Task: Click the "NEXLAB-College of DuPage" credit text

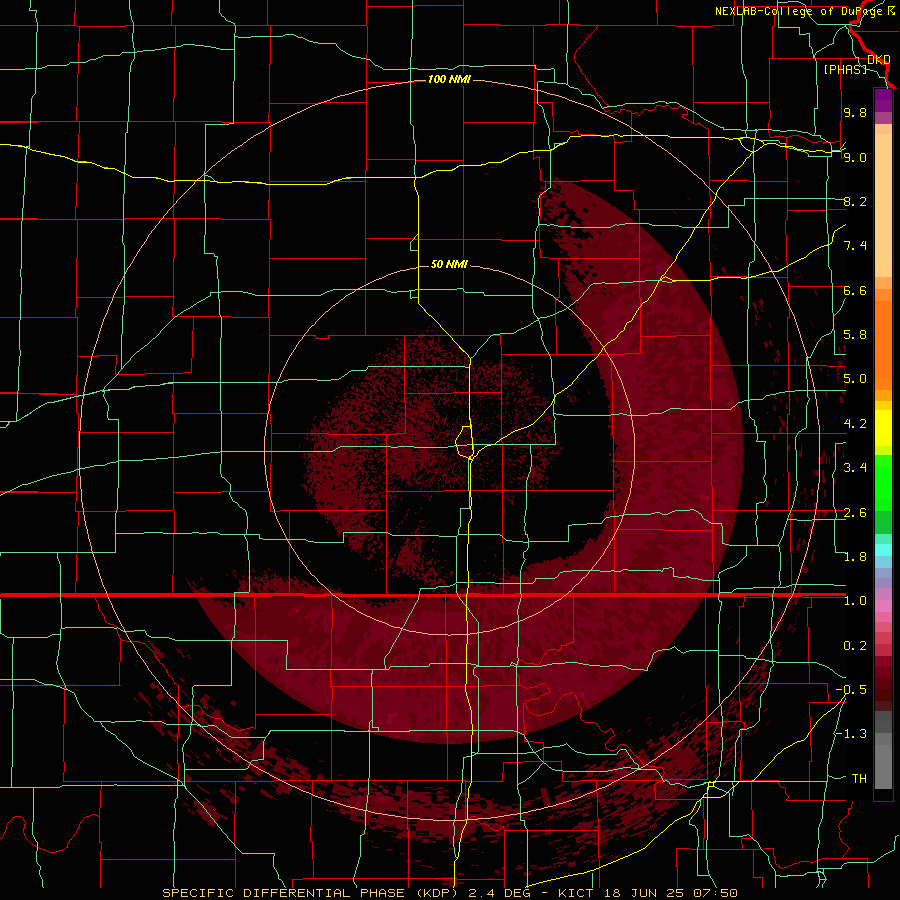Action: 799,11
